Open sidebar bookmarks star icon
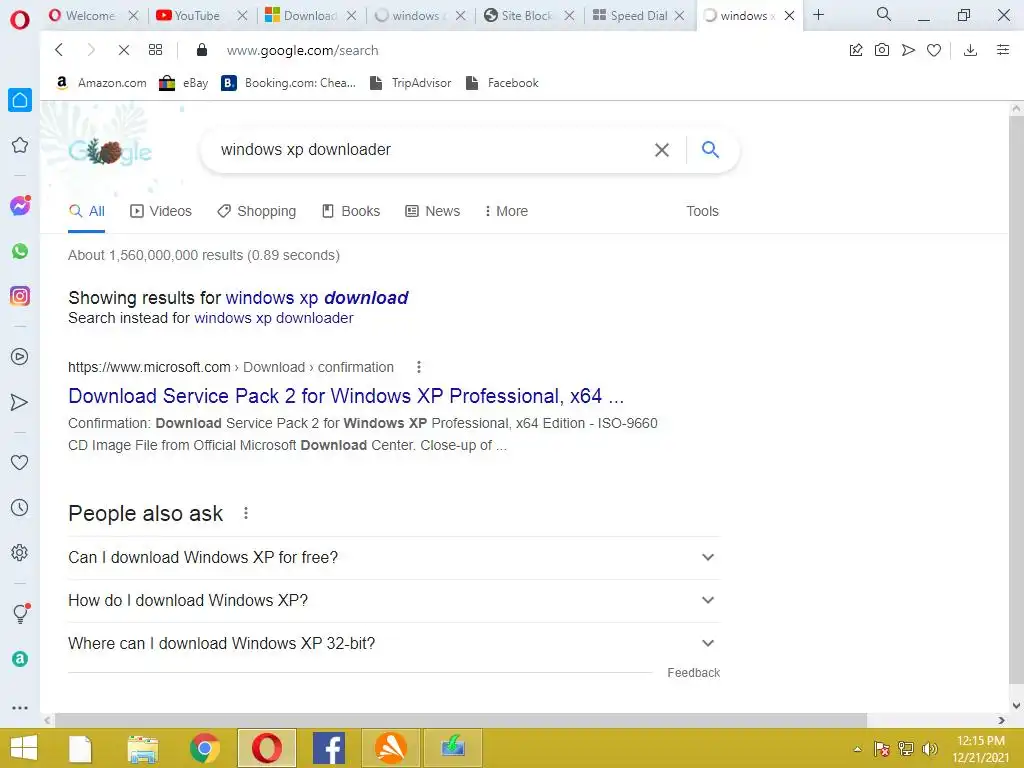 coord(20,145)
